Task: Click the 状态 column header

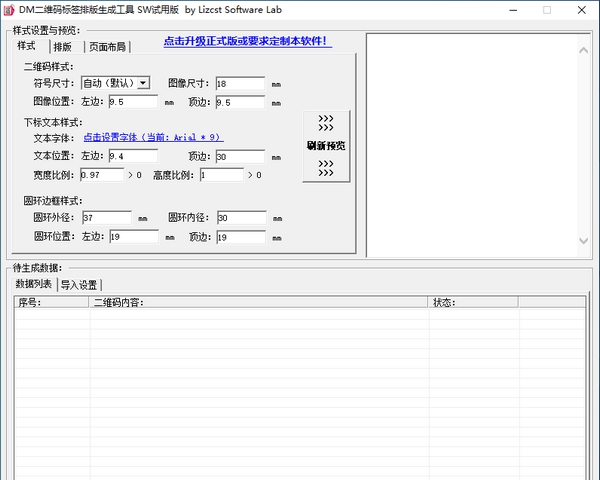Action: pyautogui.click(x=473, y=302)
